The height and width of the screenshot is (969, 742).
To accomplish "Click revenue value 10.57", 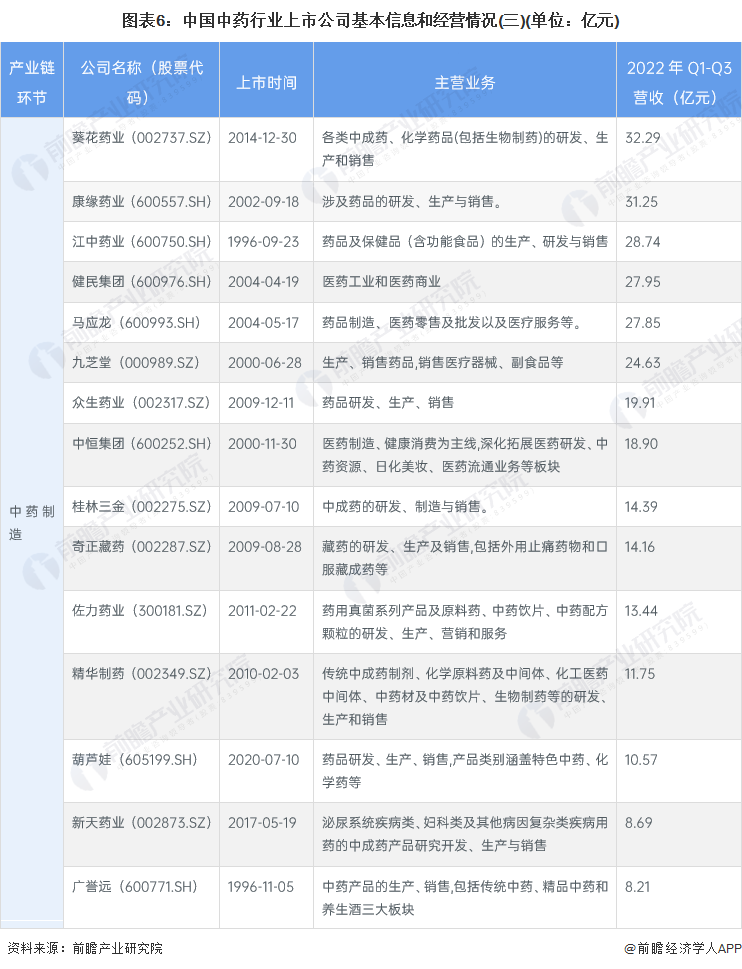I will (x=641, y=760).
